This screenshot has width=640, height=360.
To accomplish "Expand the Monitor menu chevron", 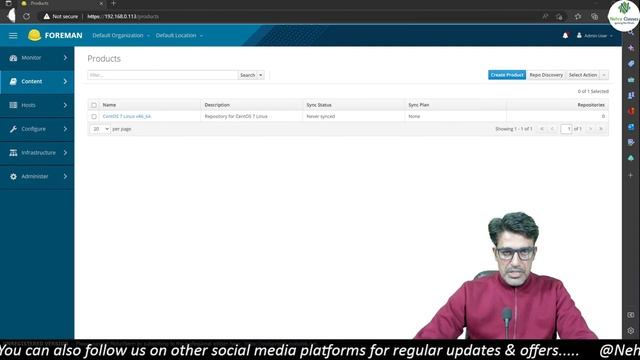I will [x=65, y=58].
